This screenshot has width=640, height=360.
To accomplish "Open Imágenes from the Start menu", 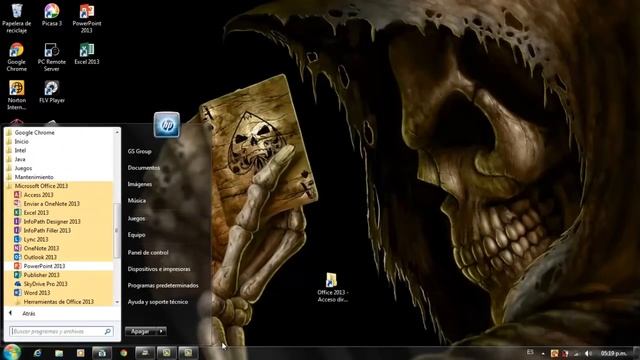I will click(x=140, y=184).
